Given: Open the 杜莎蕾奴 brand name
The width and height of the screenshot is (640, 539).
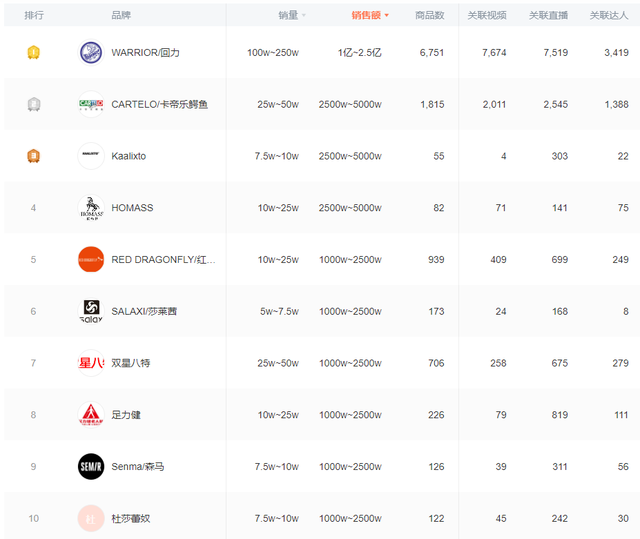Looking at the screenshot, I should click(131, 518).
